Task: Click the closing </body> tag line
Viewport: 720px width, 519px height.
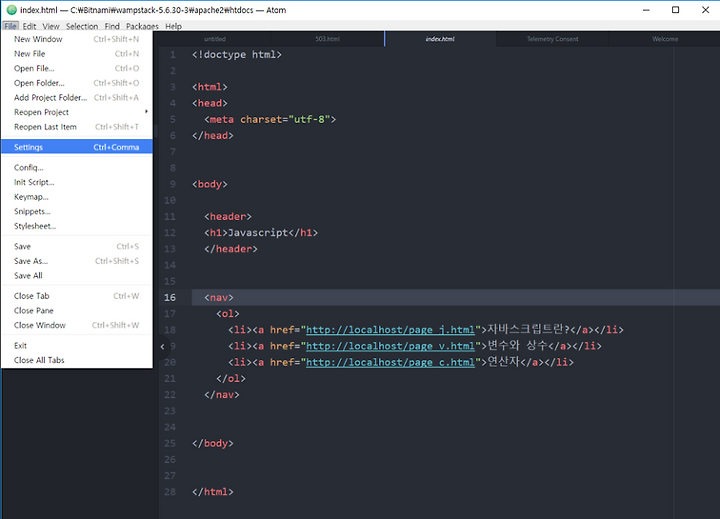Action: click(x=213, y=443)
